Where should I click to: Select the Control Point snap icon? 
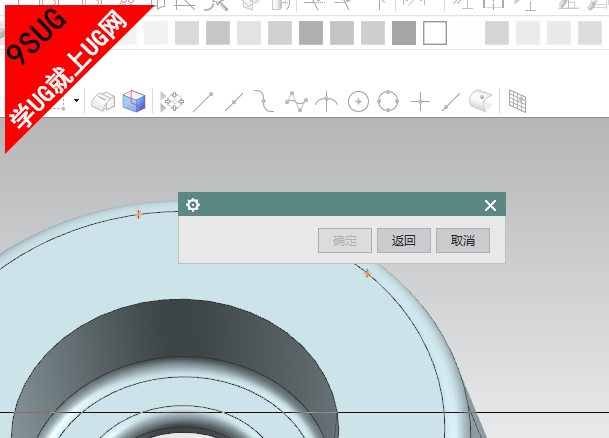(x=264, y=101)
